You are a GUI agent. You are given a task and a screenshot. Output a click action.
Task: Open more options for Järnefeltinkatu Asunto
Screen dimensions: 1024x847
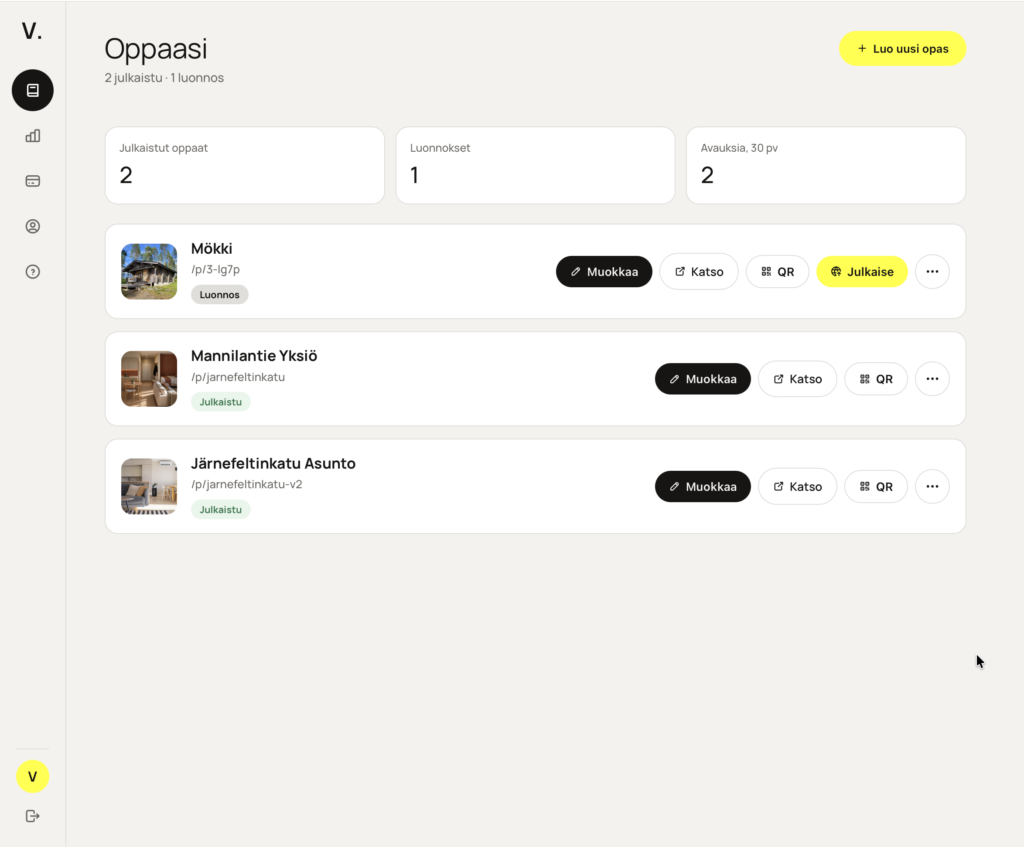point(932,487)
